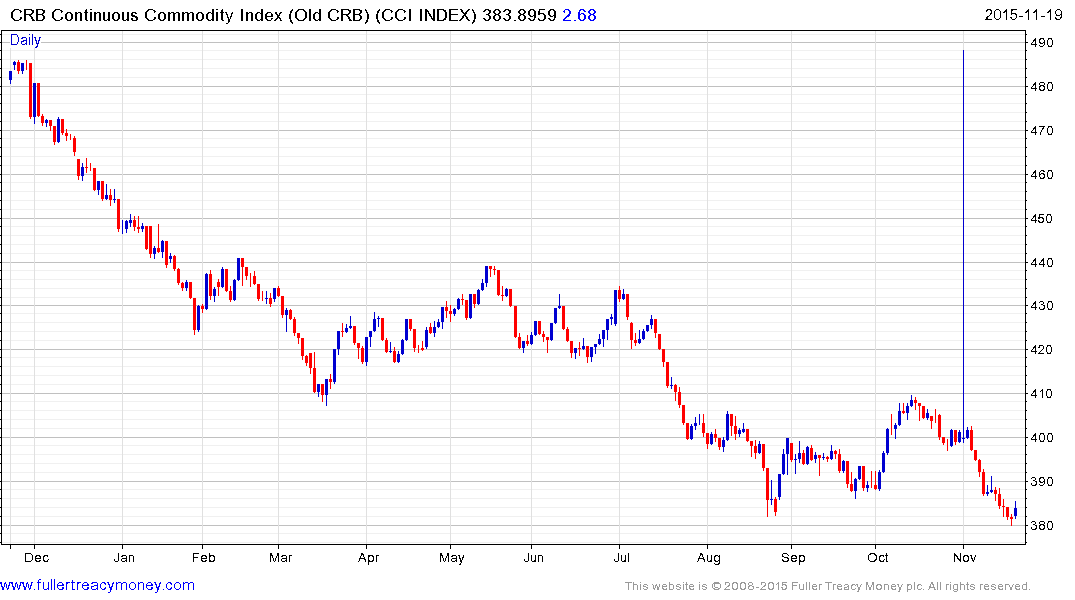Click the 490 price axis label
Viewport: 1075px width, 600px height.
click(1042, 43)
